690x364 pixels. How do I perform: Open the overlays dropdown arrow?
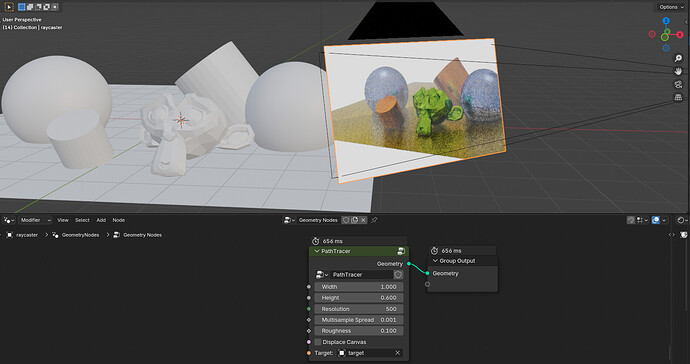point(664,220)
